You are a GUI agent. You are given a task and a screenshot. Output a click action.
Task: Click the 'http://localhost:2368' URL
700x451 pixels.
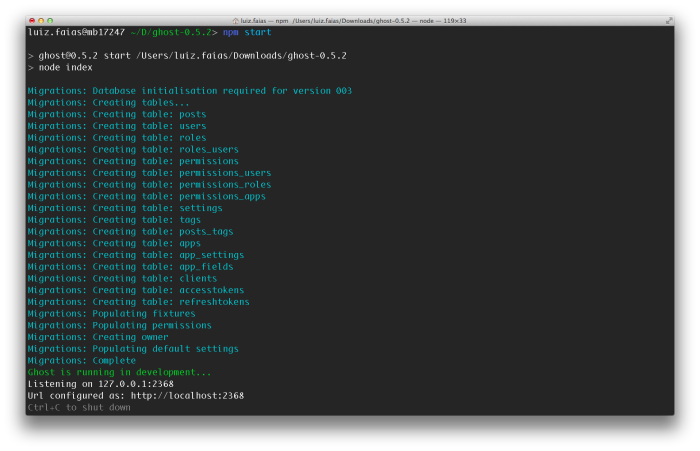(188, 395)
